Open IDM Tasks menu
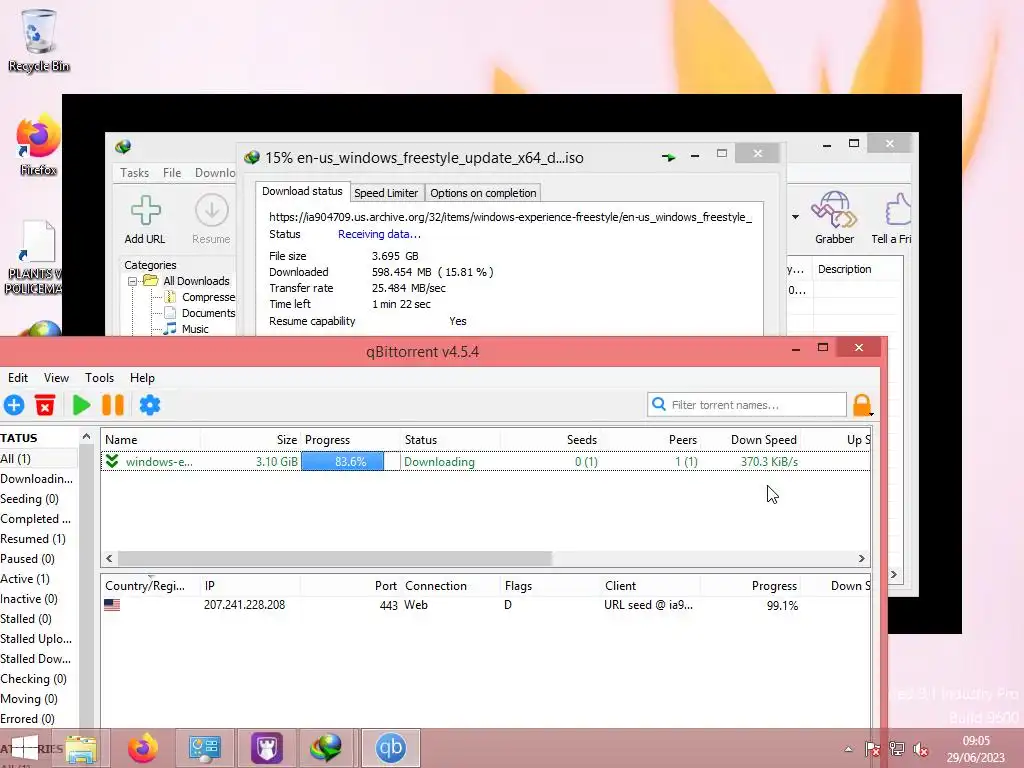This screenshot has height=768, width=1024. click(135, 172)
